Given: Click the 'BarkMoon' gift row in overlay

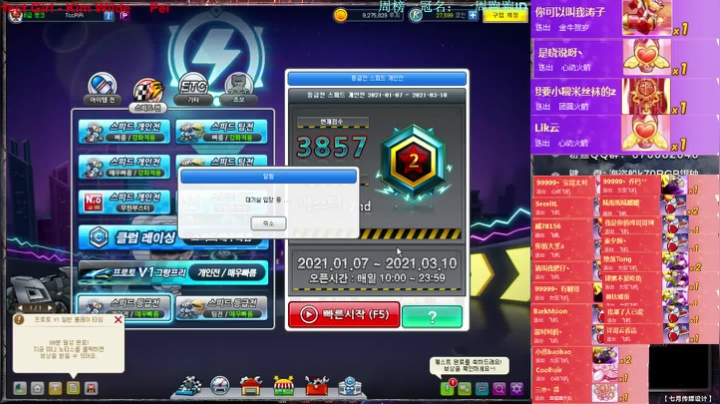Looking at the screenshot, I should click(566, 315).
